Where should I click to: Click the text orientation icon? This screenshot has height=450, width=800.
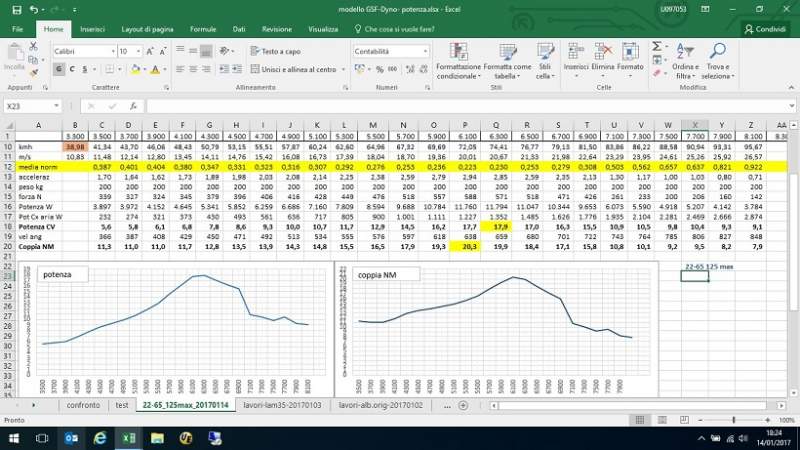[x=224, y=51]
